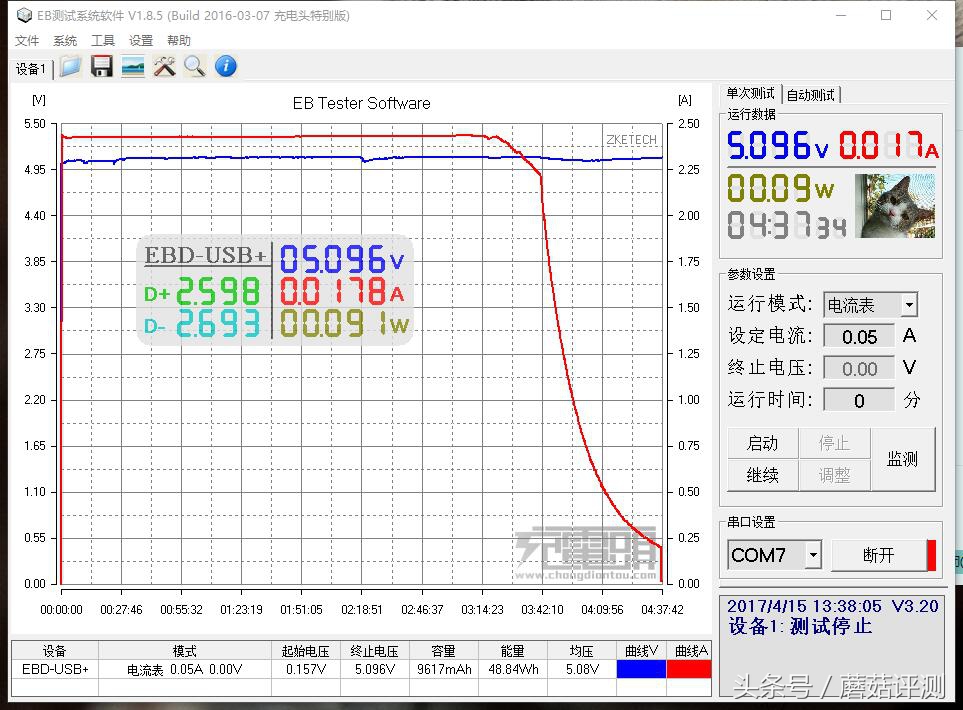Screen dimensions: 963x710
Task: Click the 设备1: 测试停止 status text
Action: click(x=800, y=626)
